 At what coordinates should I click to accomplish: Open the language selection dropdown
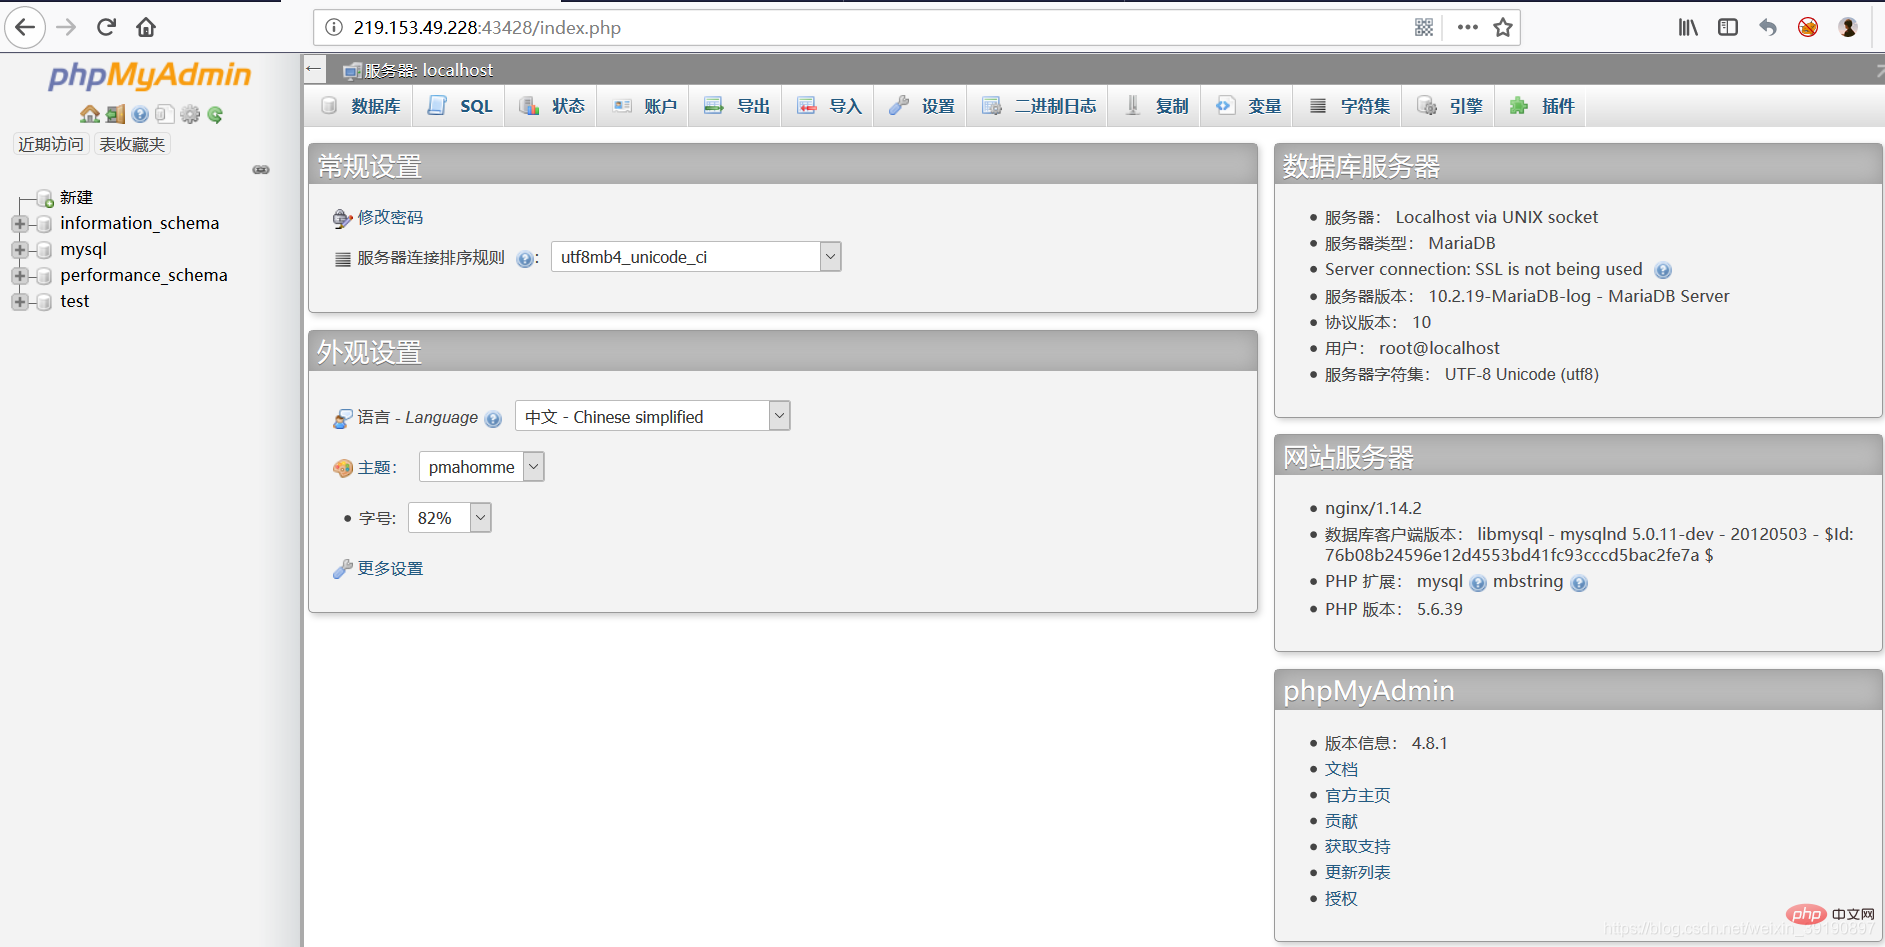[652, 416]
